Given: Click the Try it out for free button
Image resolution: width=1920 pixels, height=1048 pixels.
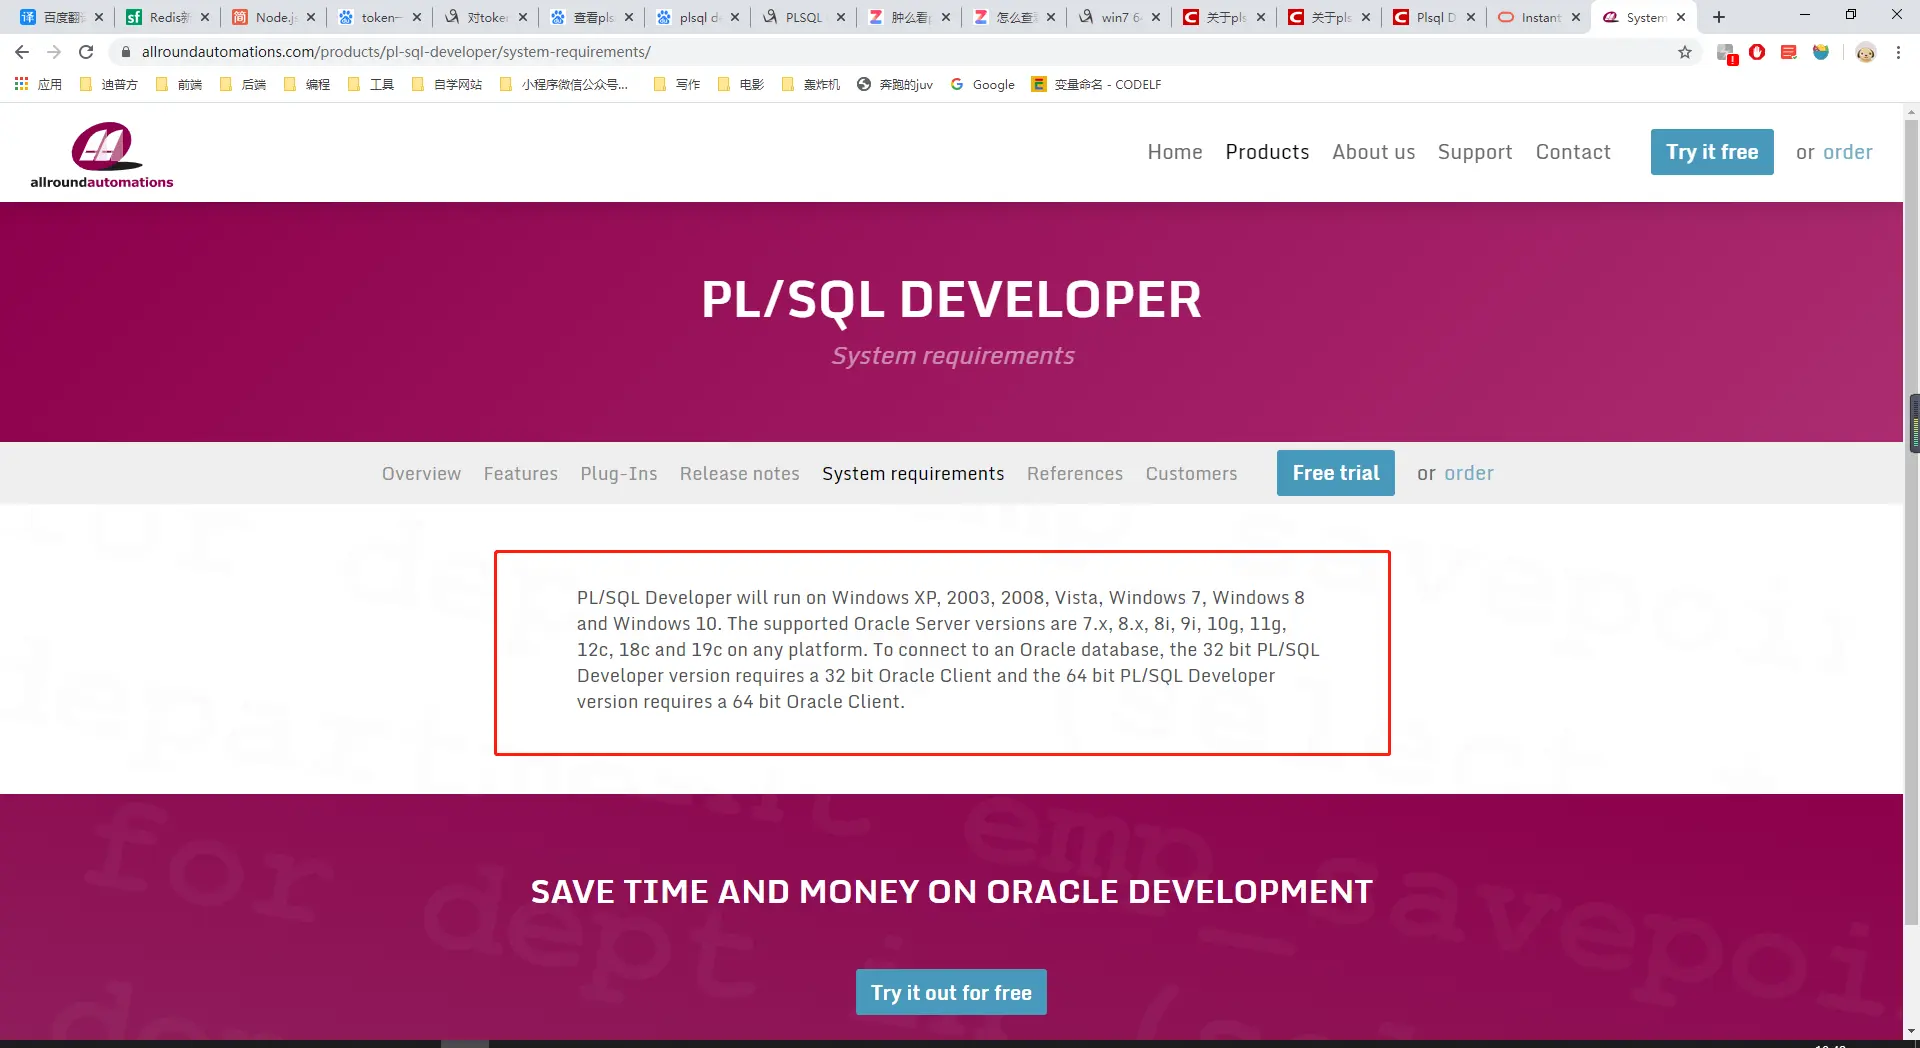Looking at the screenshot, I should pos(951,992).
